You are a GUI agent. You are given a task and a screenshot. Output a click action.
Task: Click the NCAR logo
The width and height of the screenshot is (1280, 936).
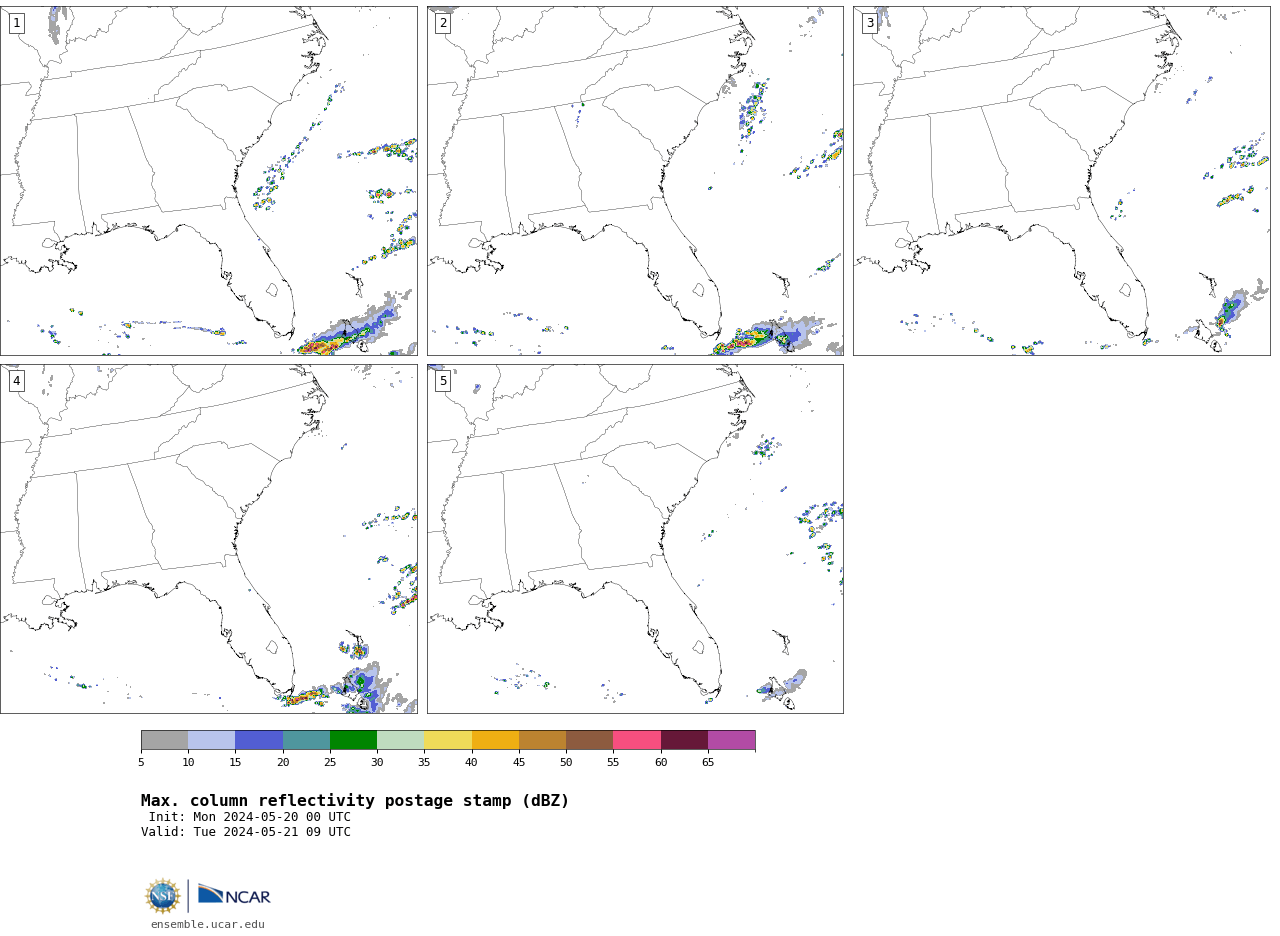234,895
